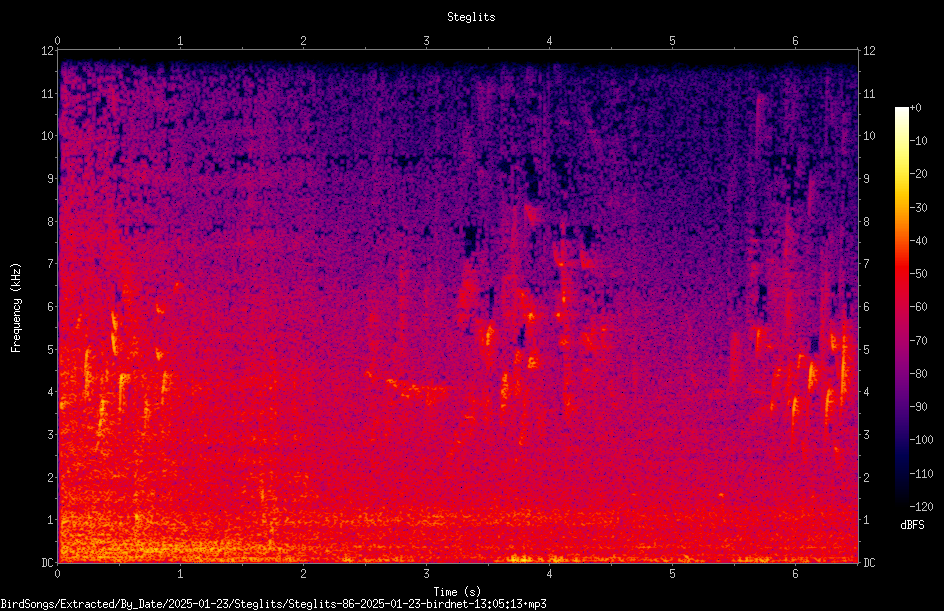
Task: Click the dBFS color scale bar
Action: coord(902,306)
